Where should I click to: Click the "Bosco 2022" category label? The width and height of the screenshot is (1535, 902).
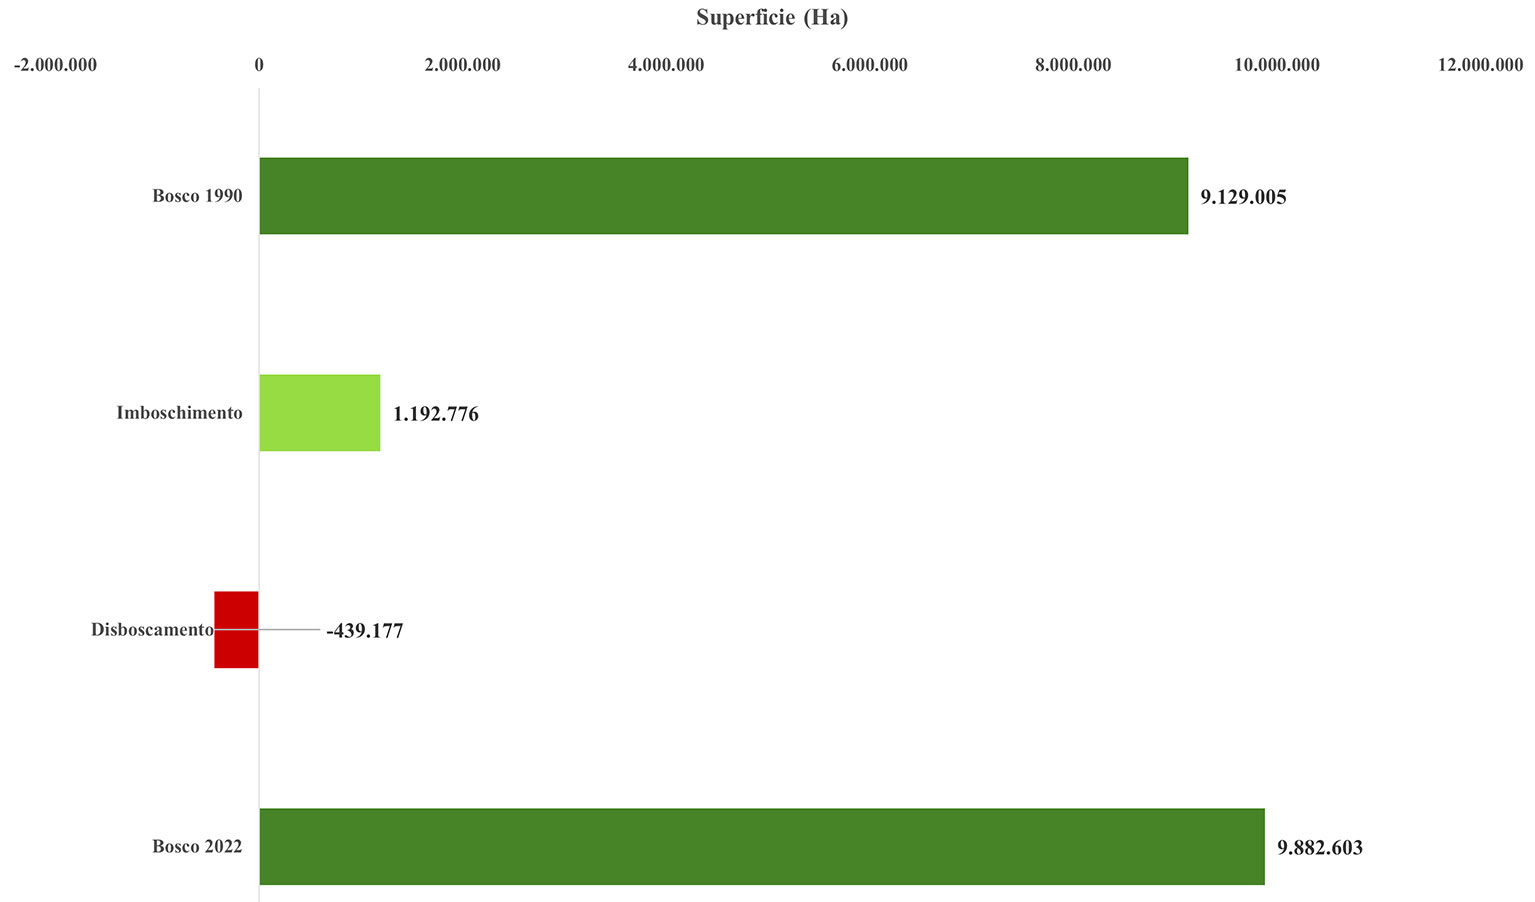pyautogui.click(x=197, y=847)
